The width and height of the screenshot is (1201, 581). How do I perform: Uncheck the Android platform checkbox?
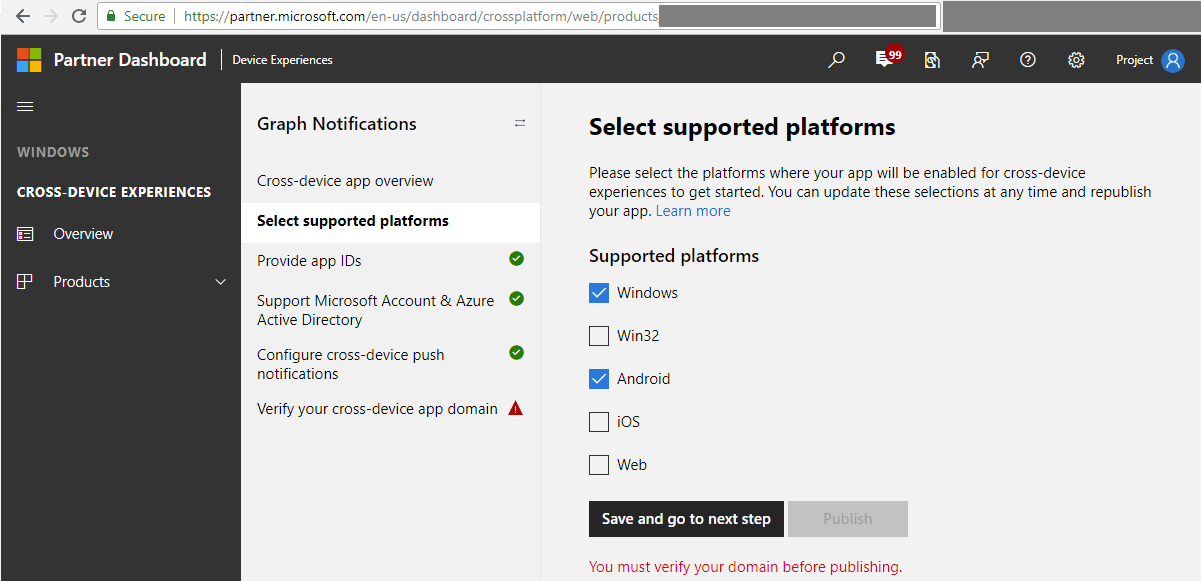coord(599,379)
